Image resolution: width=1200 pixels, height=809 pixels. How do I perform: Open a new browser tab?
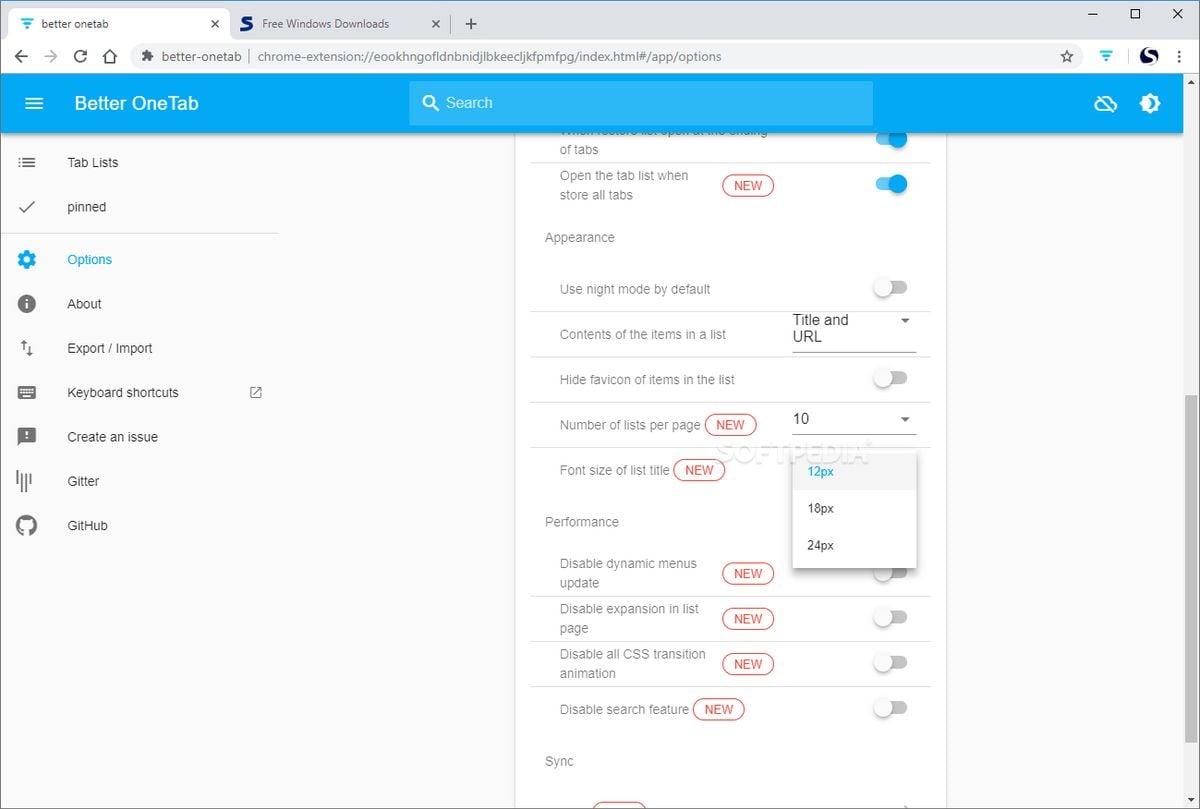tap(471, 24)
